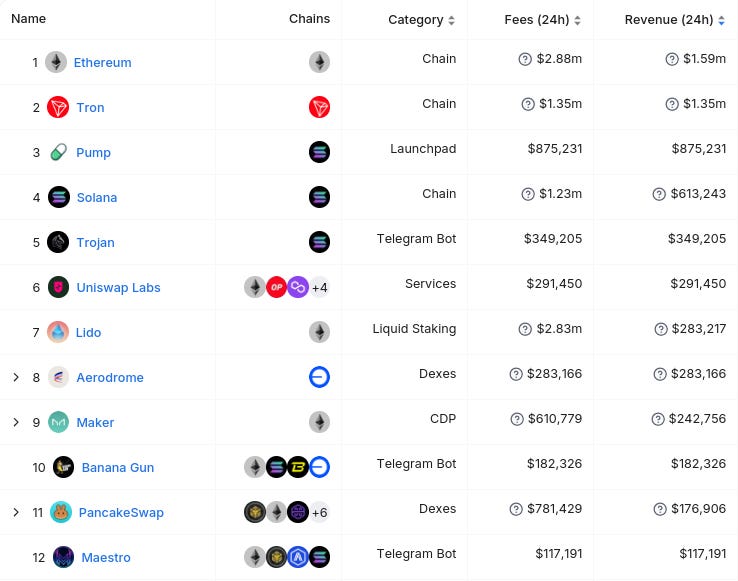Click the Pump pill logo icon
The width and height of the screenshot is (738, 581).
coord(58,152)
